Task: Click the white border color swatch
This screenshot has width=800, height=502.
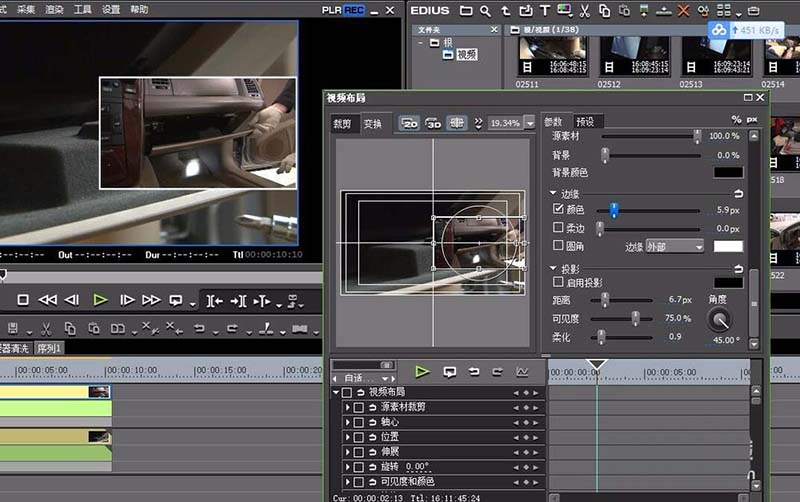Action: (x=728, y=246)
